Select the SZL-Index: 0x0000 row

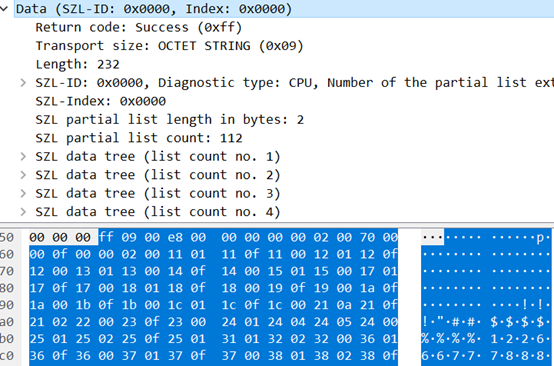pos(100,101)
